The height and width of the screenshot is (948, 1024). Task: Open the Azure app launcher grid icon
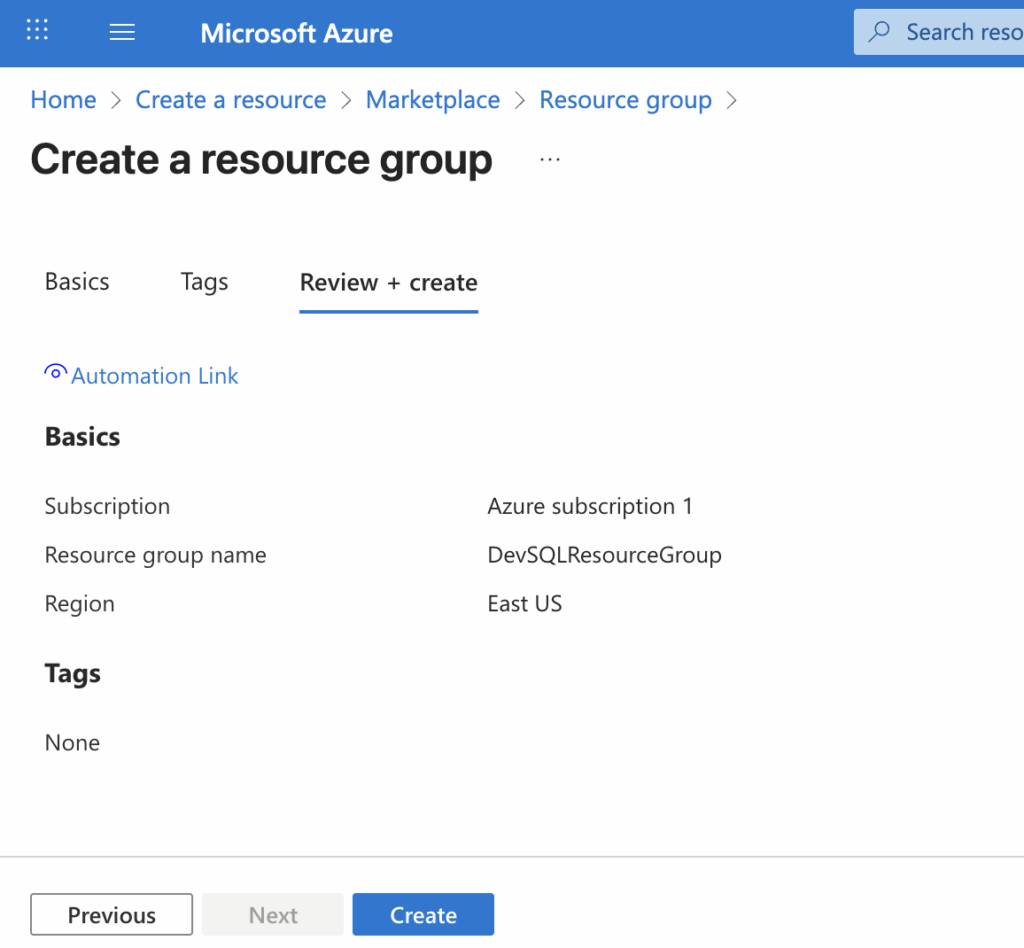coord(37,30)
